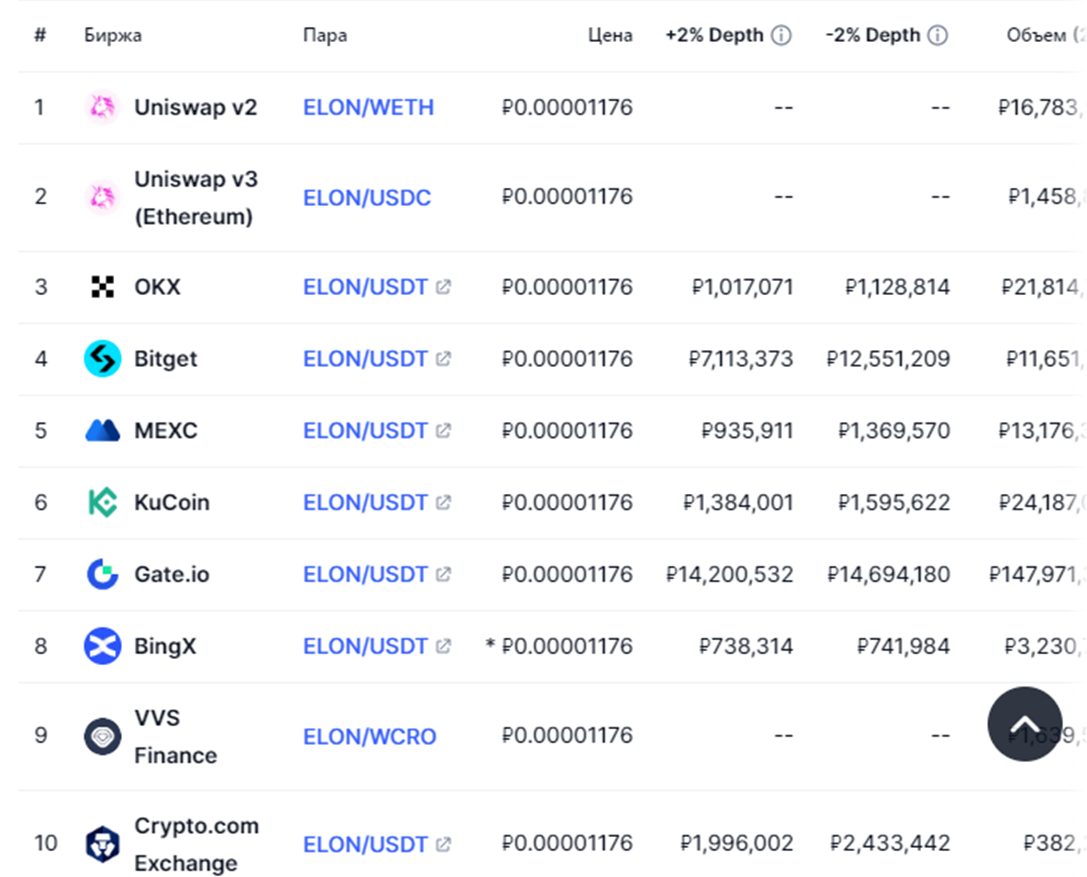Open the ELON/USDC pair on Uniswap v3
Screen dimensions: 1087x877
click(367, 197)
